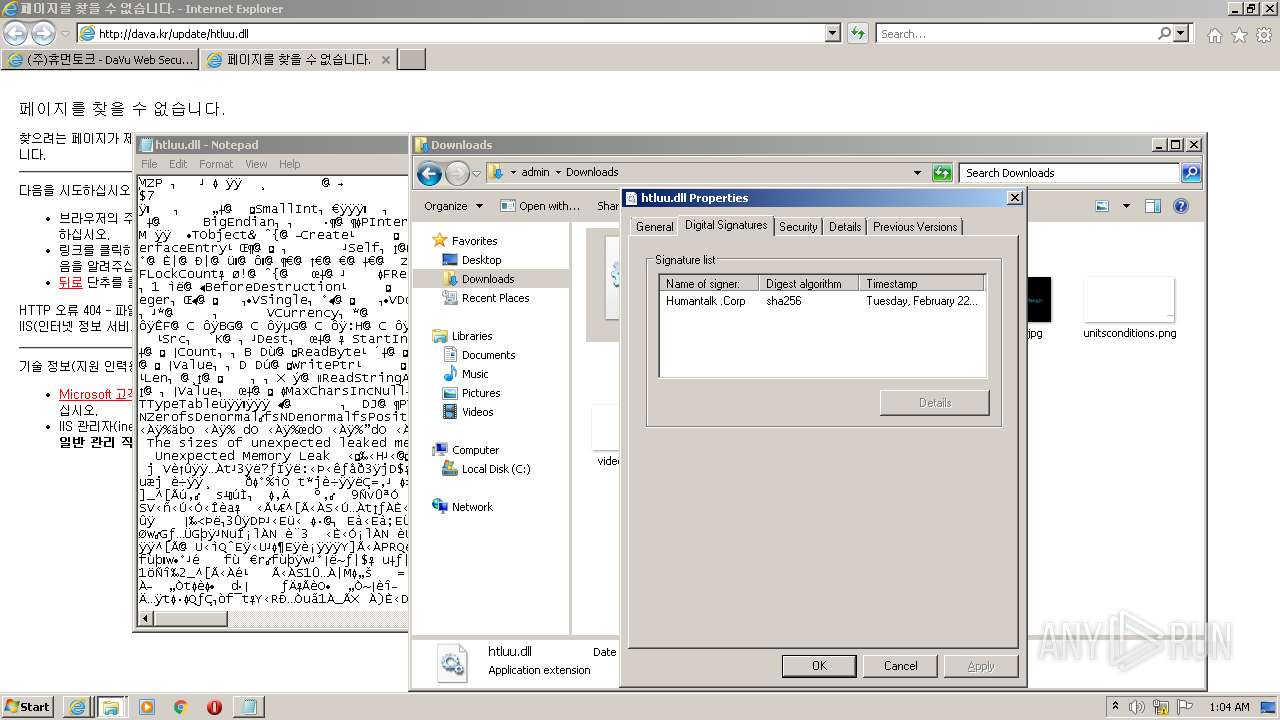Click admin in the Explorer breadcrumb

coord(535,172)
